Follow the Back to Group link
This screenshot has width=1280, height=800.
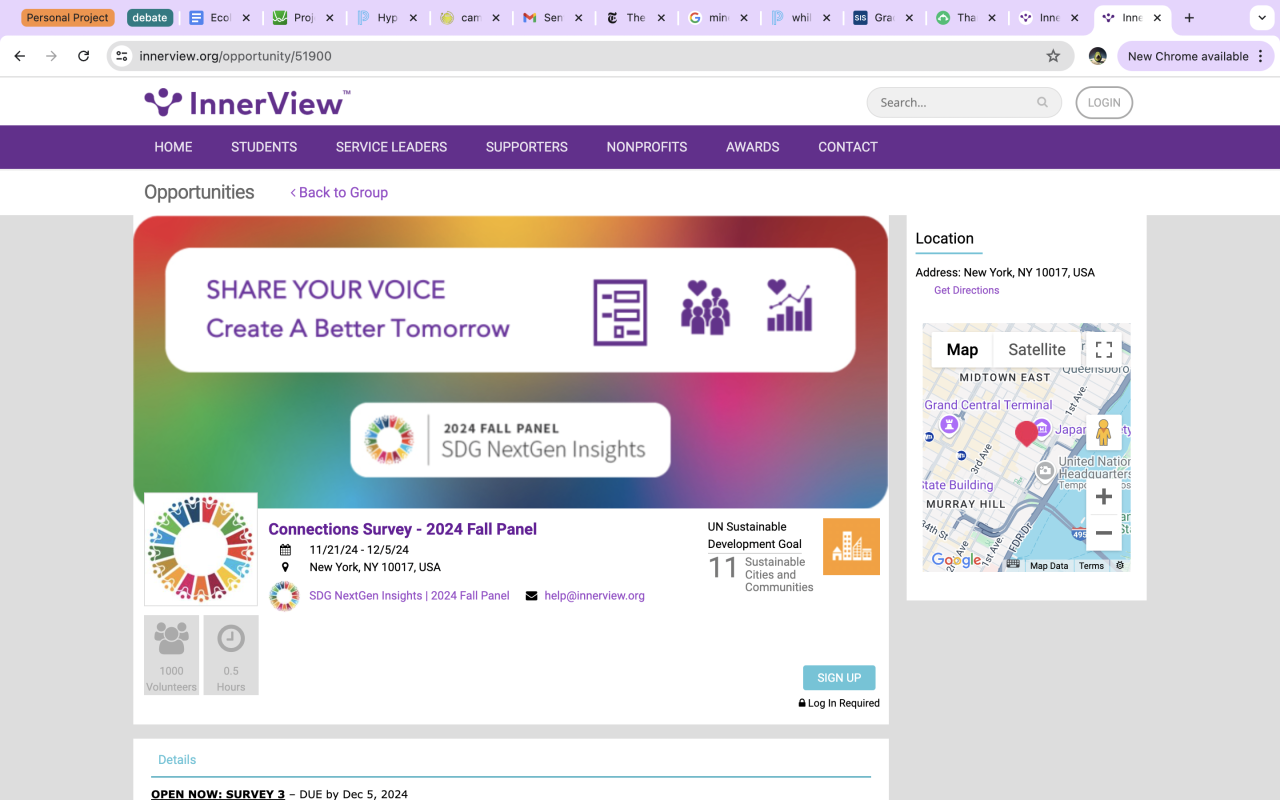[339, 192]
